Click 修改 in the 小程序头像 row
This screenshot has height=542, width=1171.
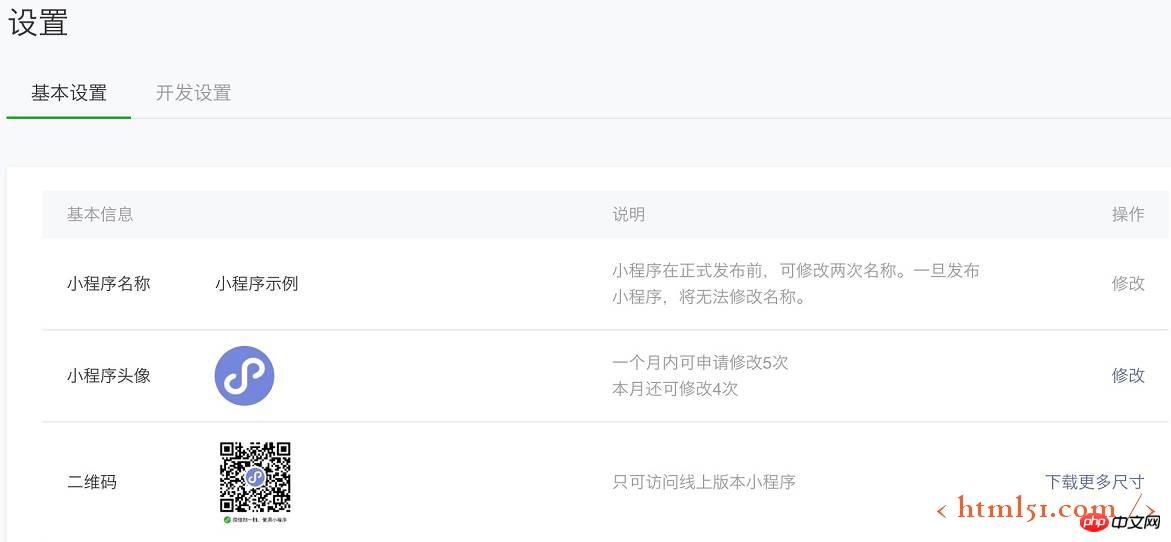pos(1128,375)
